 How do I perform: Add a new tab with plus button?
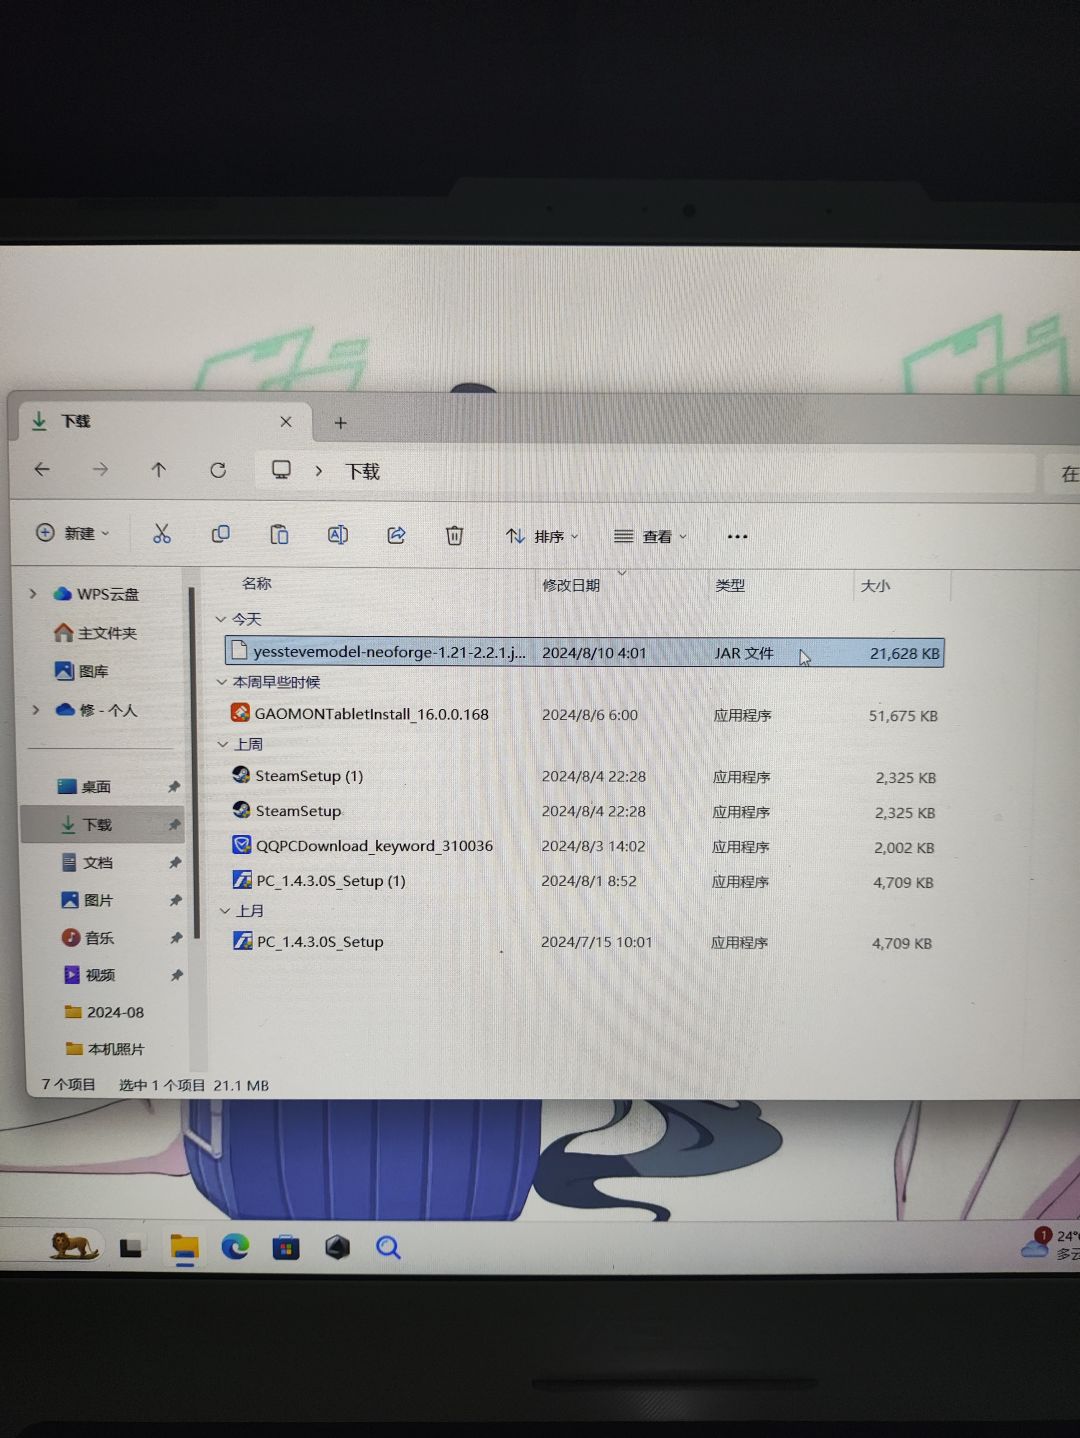pos(340,423)
